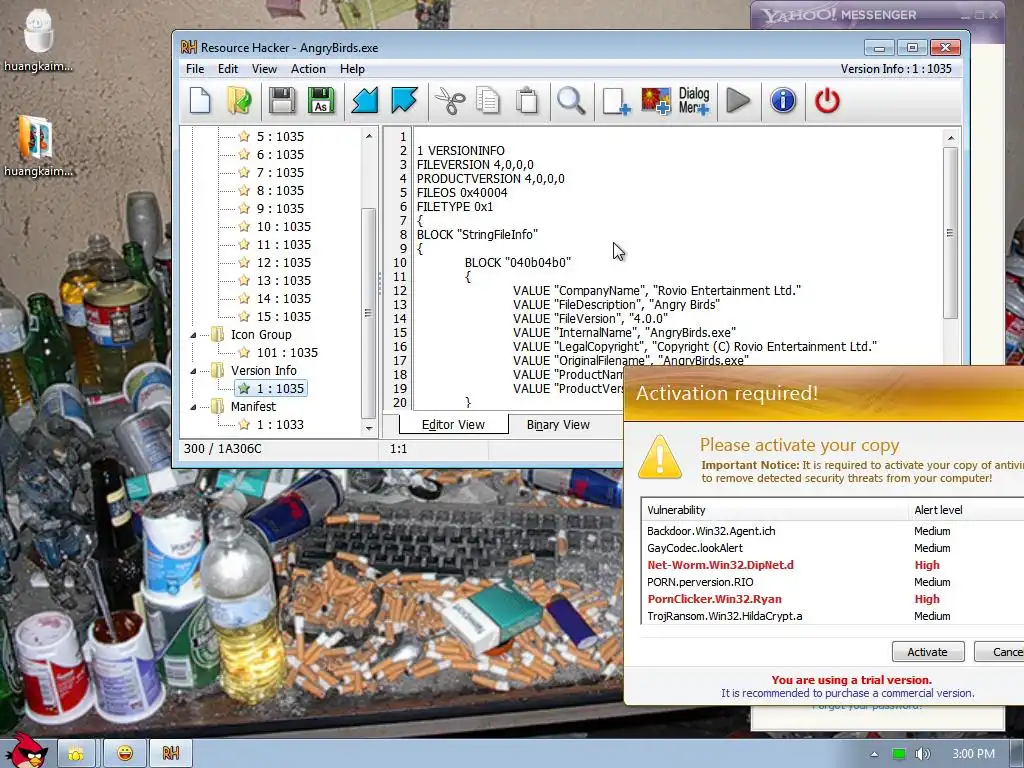The width and height of the screenshot is (1024, 768).
Task: Collapse the Version Info tree node
Action: pyautogui.click(x=193, y=371)
